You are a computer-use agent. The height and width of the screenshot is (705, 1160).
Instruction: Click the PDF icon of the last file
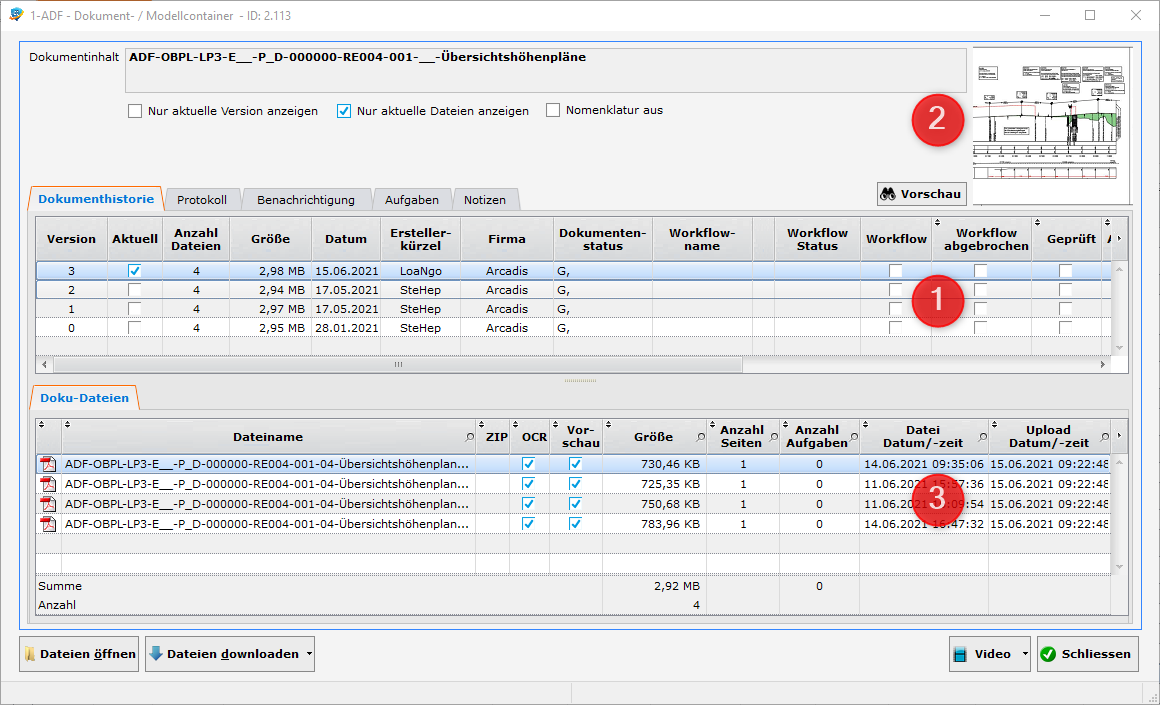47,524
